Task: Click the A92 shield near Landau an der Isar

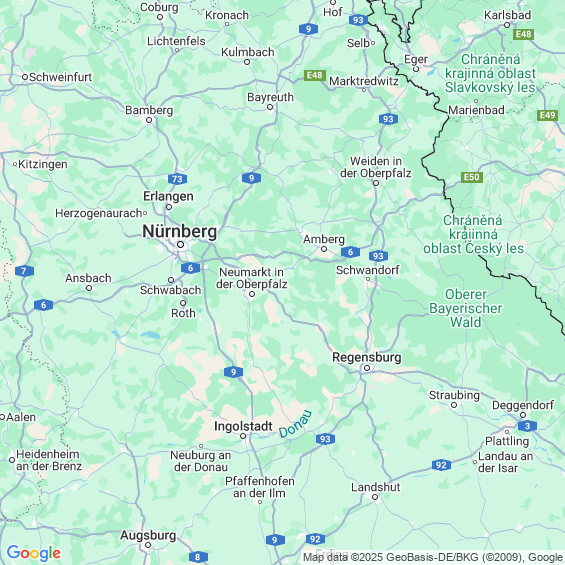Action: [441, 465]
